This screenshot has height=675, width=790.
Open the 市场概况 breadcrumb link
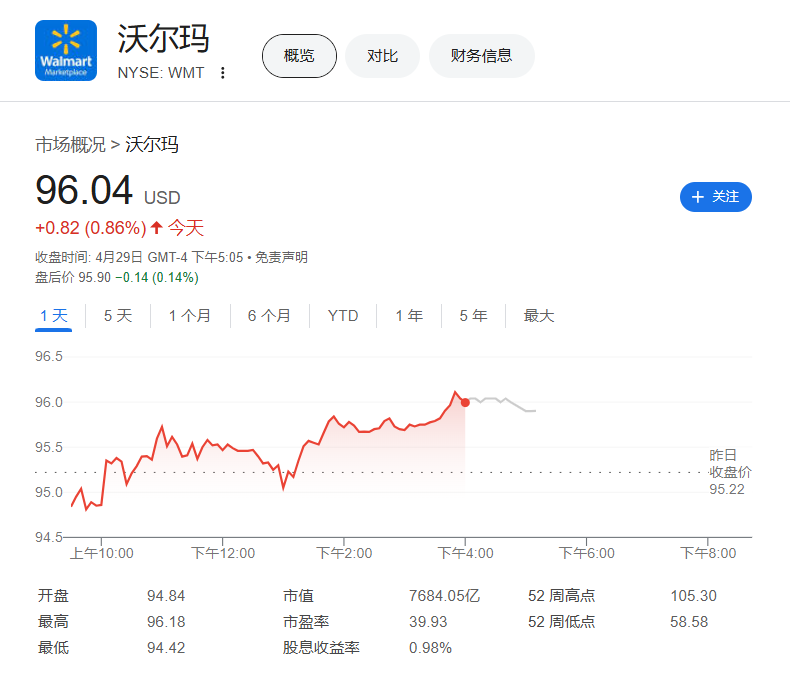(71, 145)
